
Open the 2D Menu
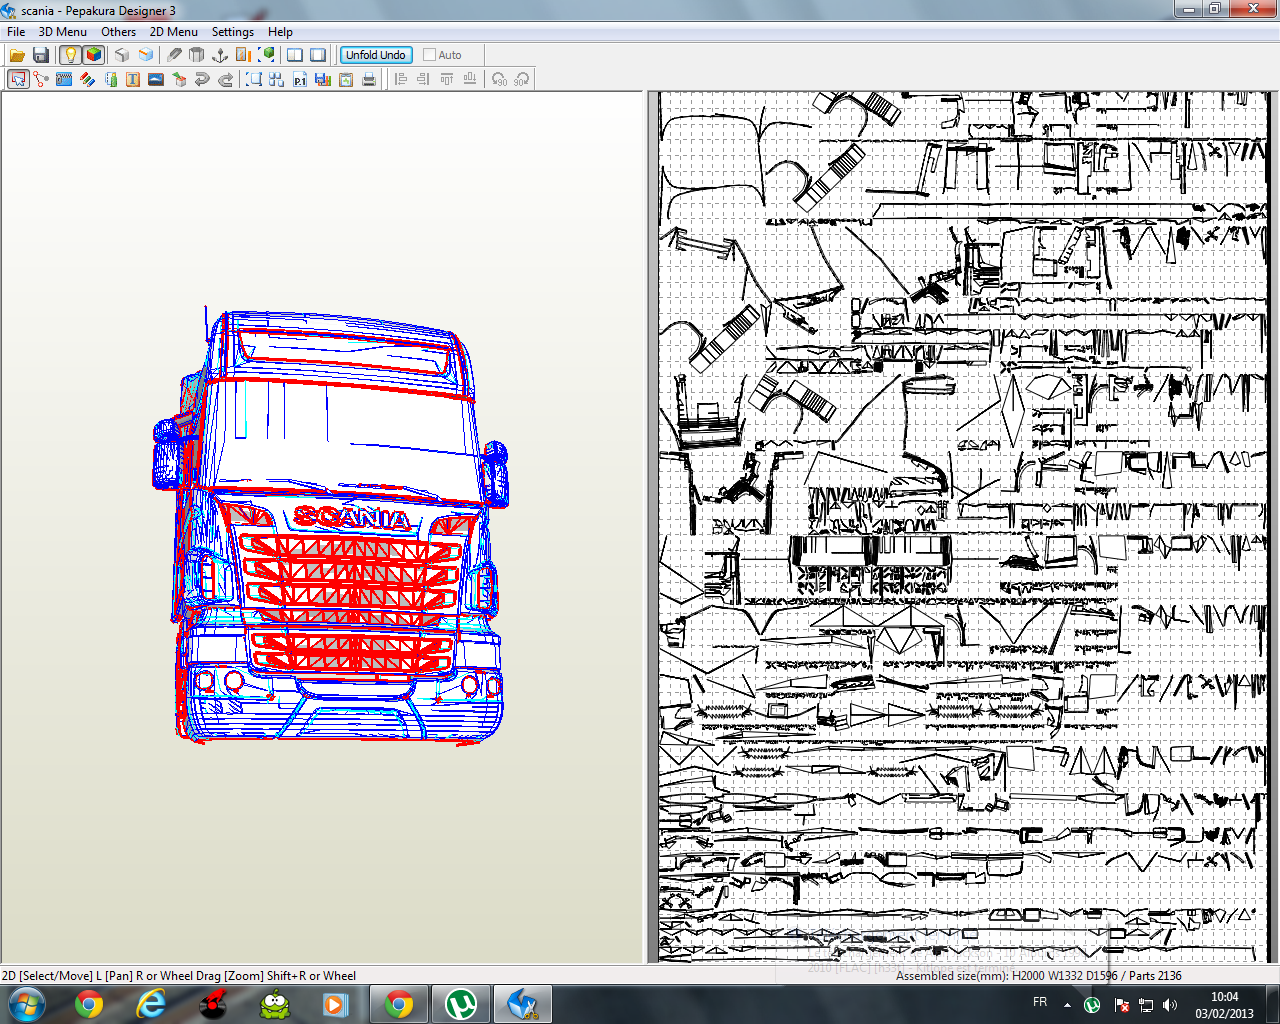[174, 31]
